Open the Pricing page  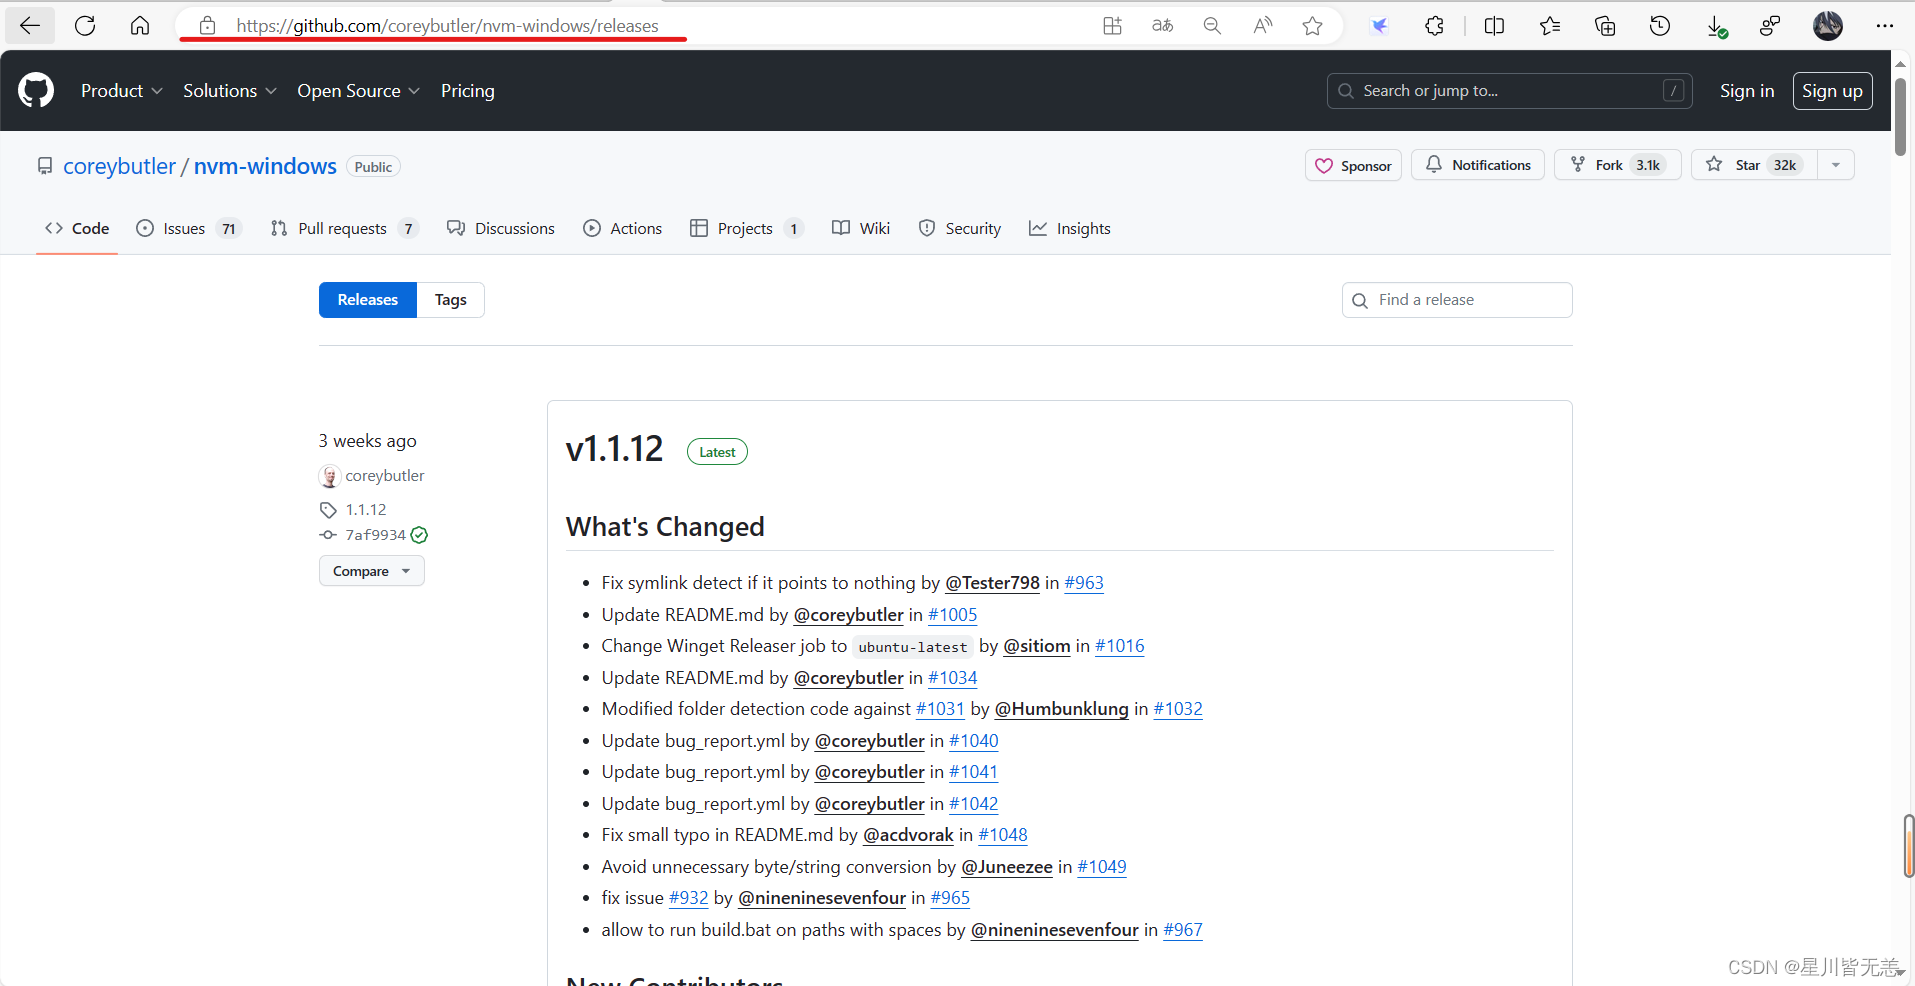tap(467, 90)
